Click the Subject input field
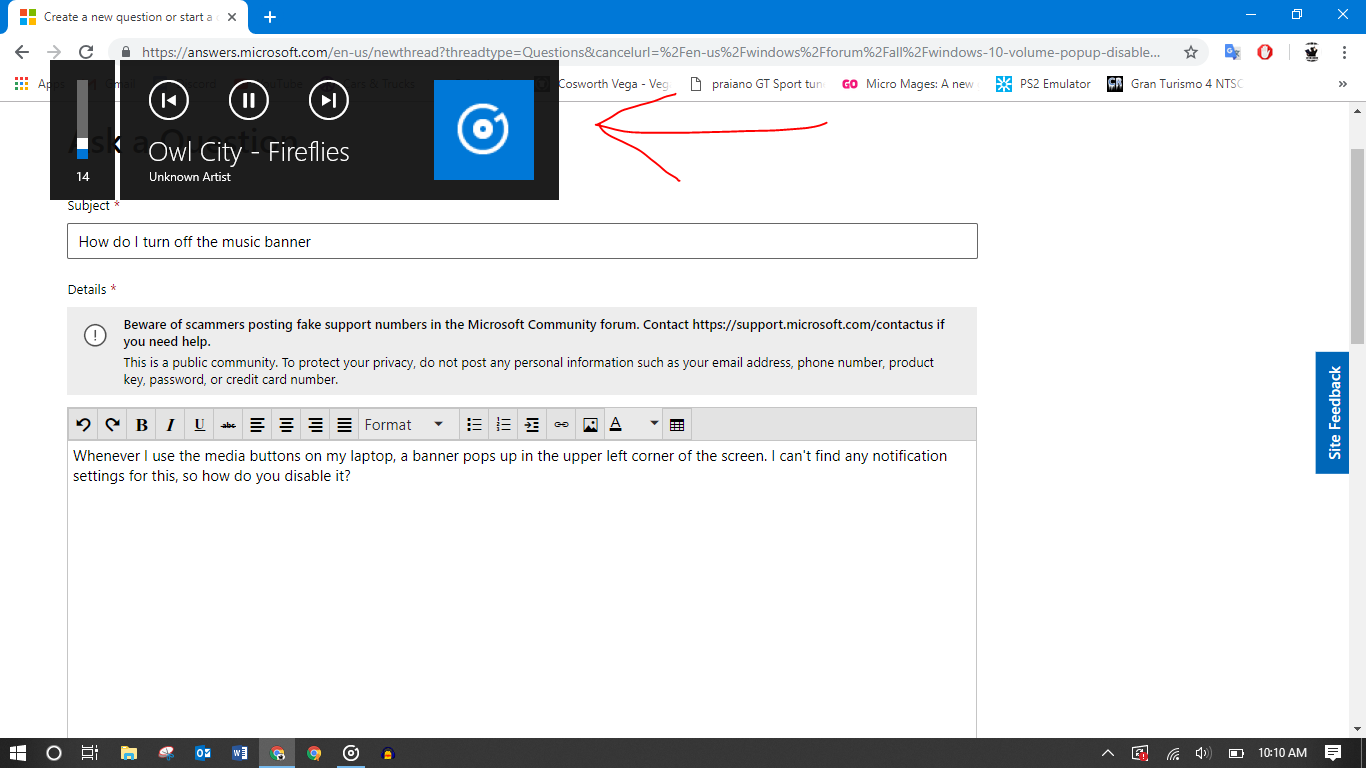Image resolution: width=1366 pixels, height=768 pixels. (522, 241)
